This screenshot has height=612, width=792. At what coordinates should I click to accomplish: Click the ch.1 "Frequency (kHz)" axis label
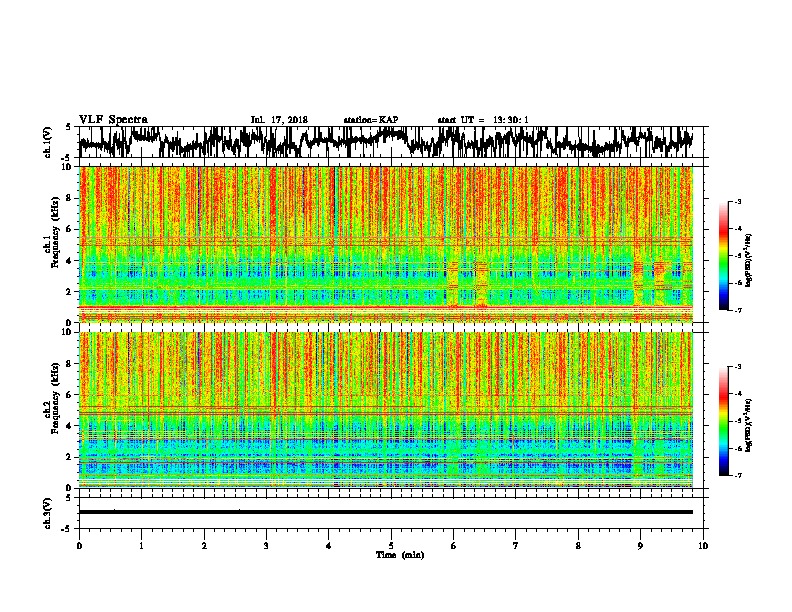pyautogui.click(x=55, y=233)
